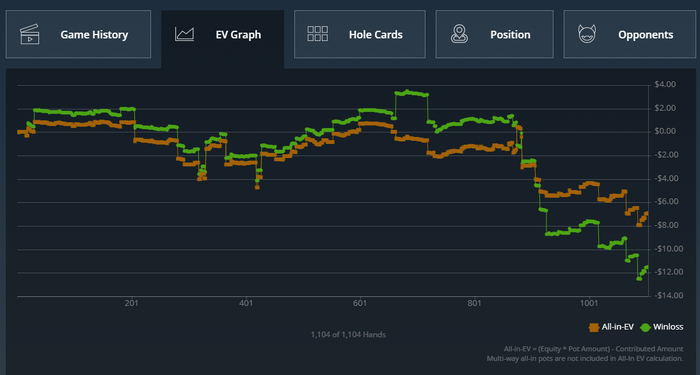Image resolution: width=700 pixels, height=375 pixels.
Task: Click the grid Hole Cards icon
Action: click(318, 34)
